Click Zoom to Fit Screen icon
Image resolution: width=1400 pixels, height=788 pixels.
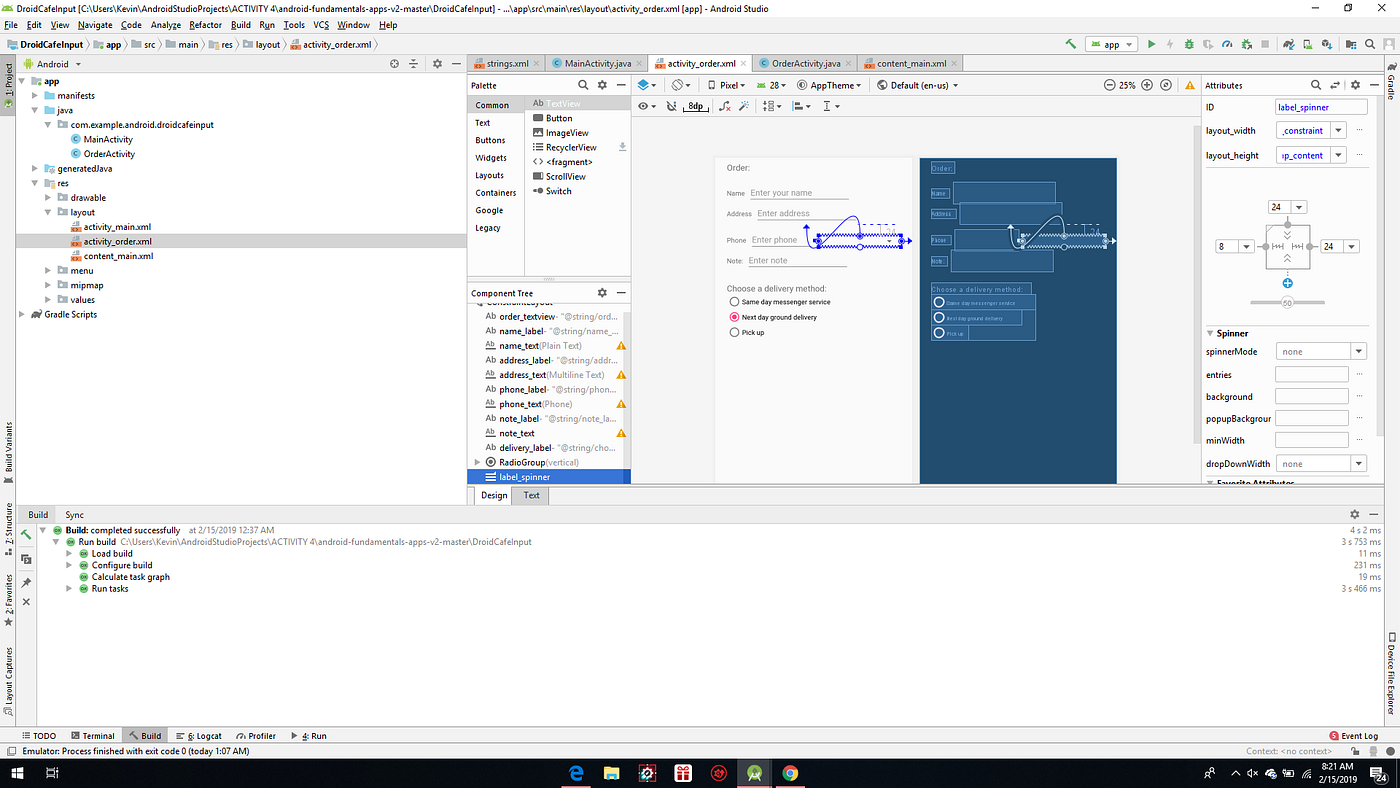1166,85
